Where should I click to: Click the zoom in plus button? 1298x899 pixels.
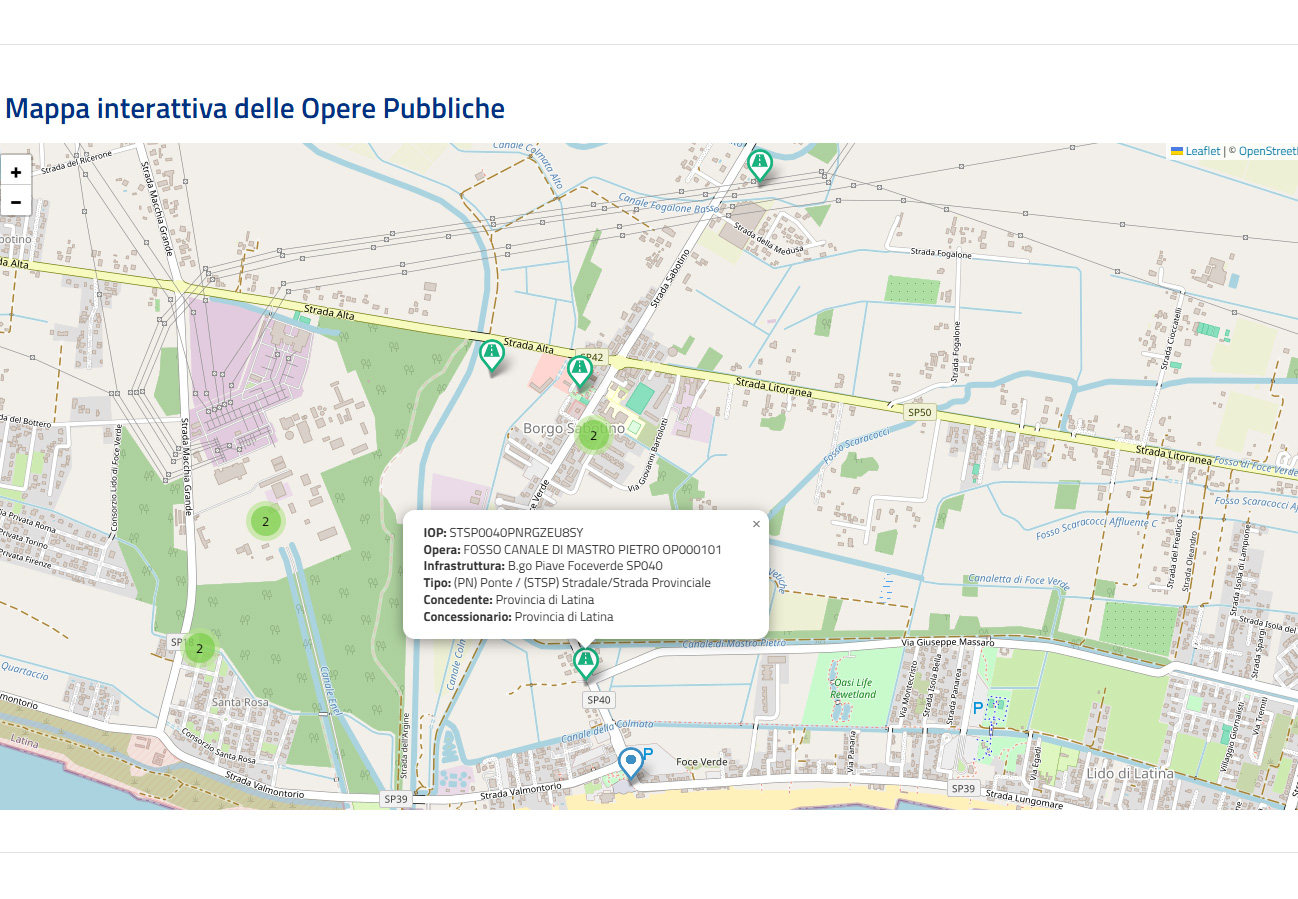point(16,171)
